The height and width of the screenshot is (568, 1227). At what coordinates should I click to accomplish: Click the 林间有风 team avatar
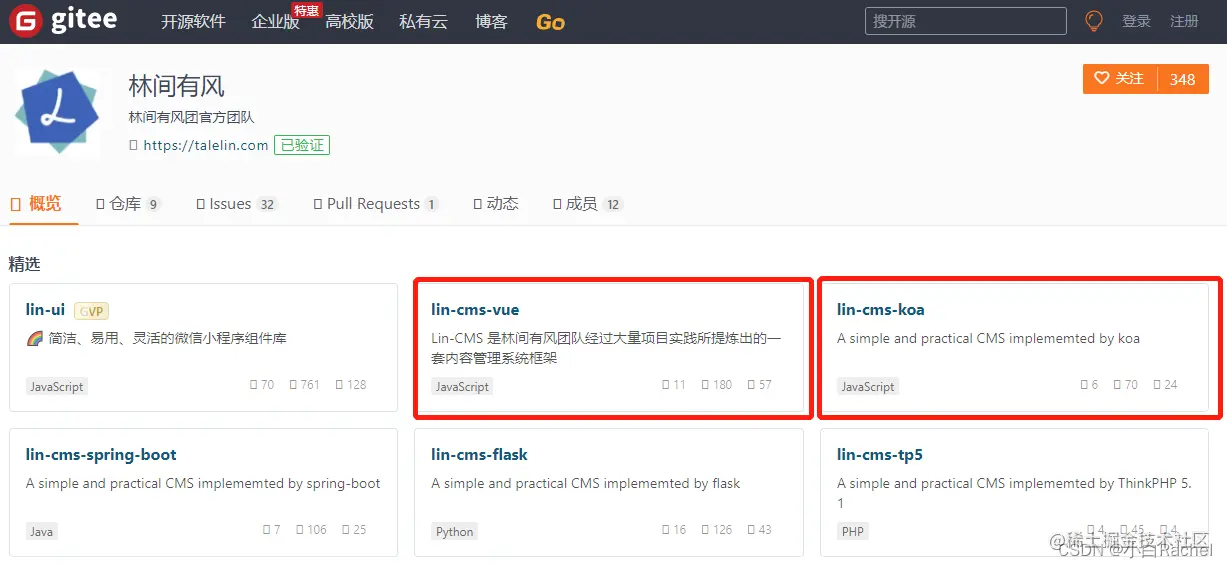[57, 114]
